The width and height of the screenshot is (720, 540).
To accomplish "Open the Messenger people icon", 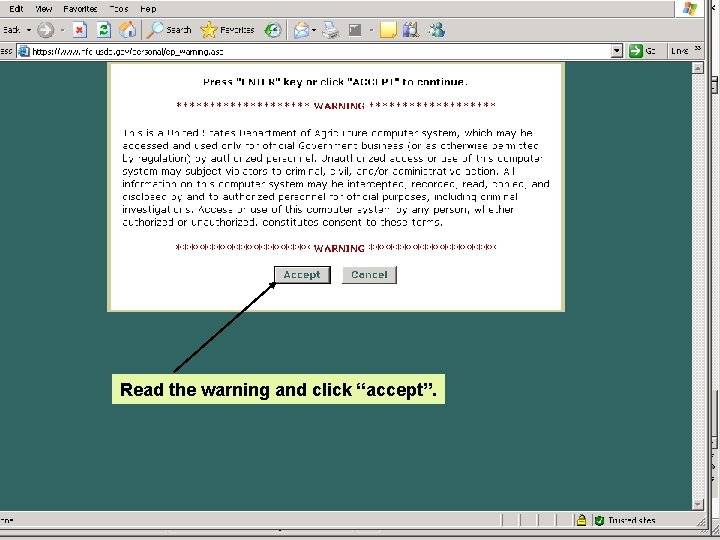I will (437, 30).
